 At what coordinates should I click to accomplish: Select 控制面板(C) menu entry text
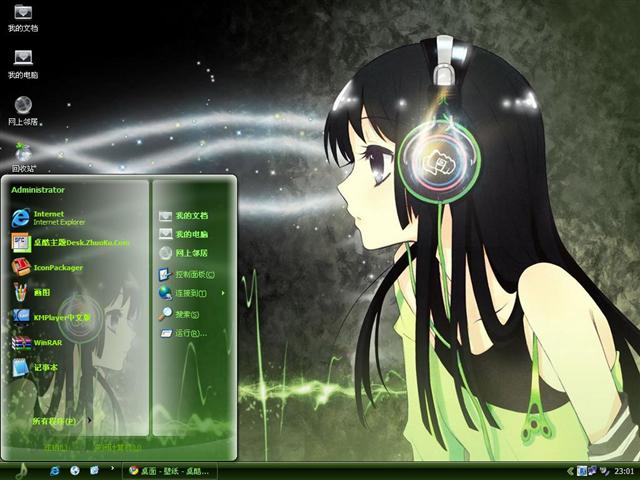pos(195,275)
